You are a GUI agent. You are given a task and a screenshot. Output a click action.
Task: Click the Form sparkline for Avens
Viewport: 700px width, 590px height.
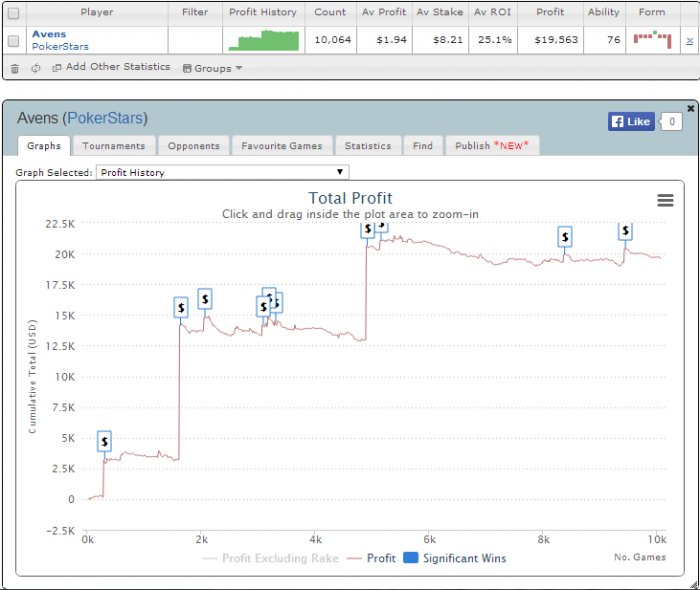pos(652,40)
